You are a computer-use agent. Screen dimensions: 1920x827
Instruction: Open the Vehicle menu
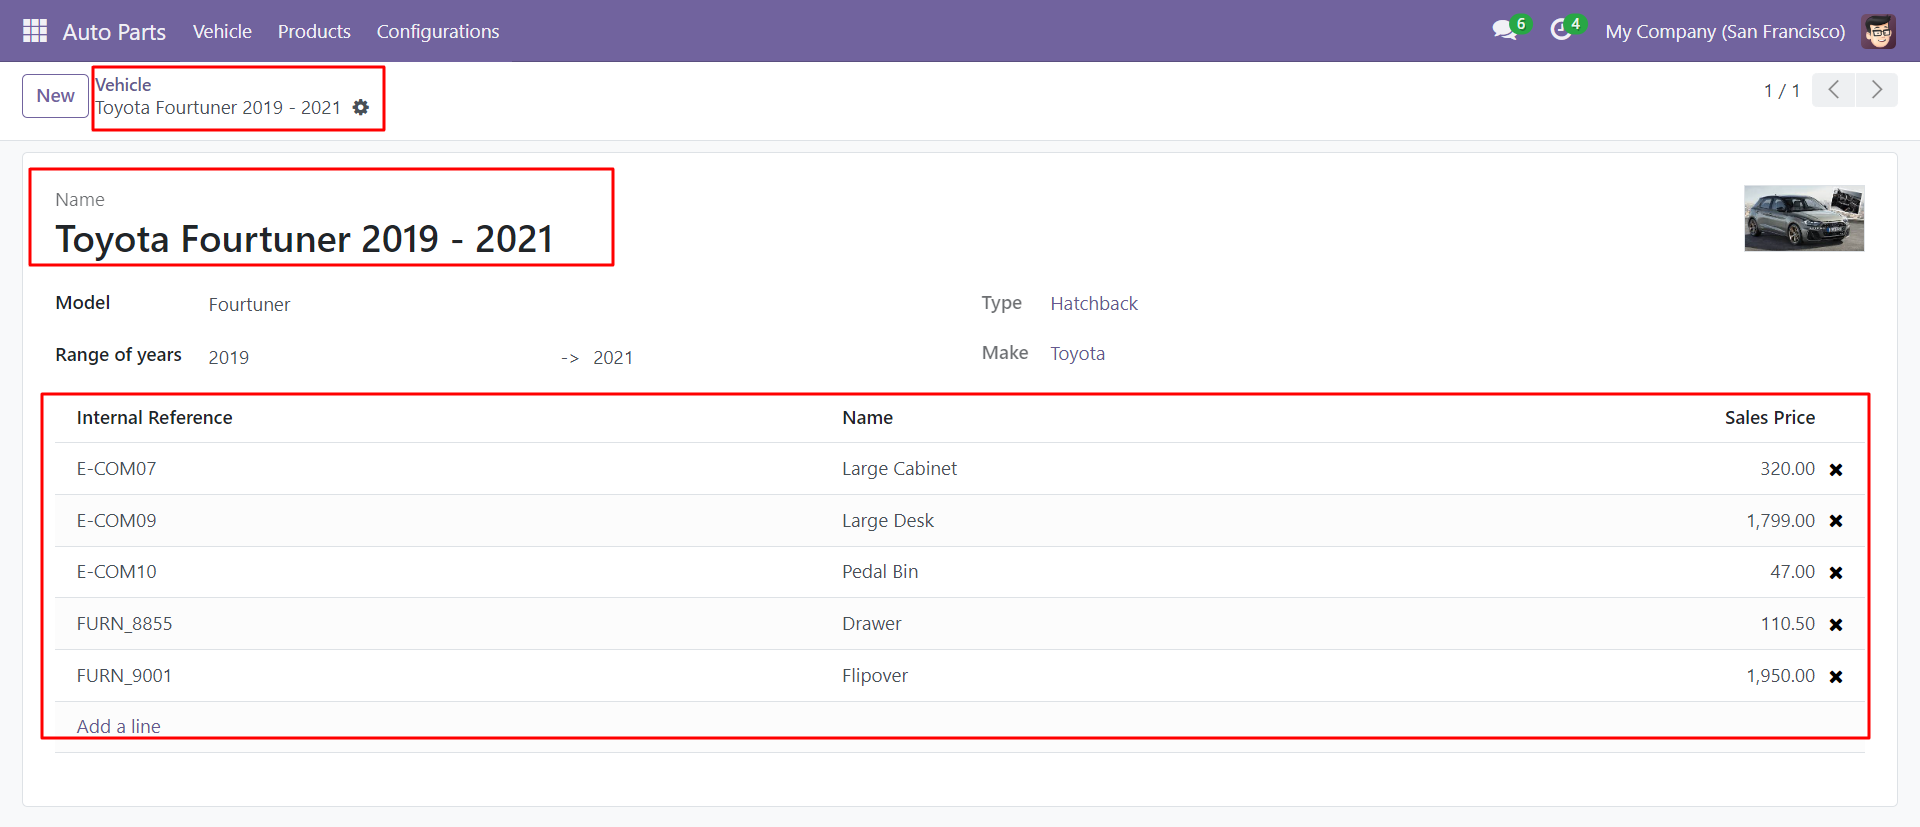click(x=222, y=31)
